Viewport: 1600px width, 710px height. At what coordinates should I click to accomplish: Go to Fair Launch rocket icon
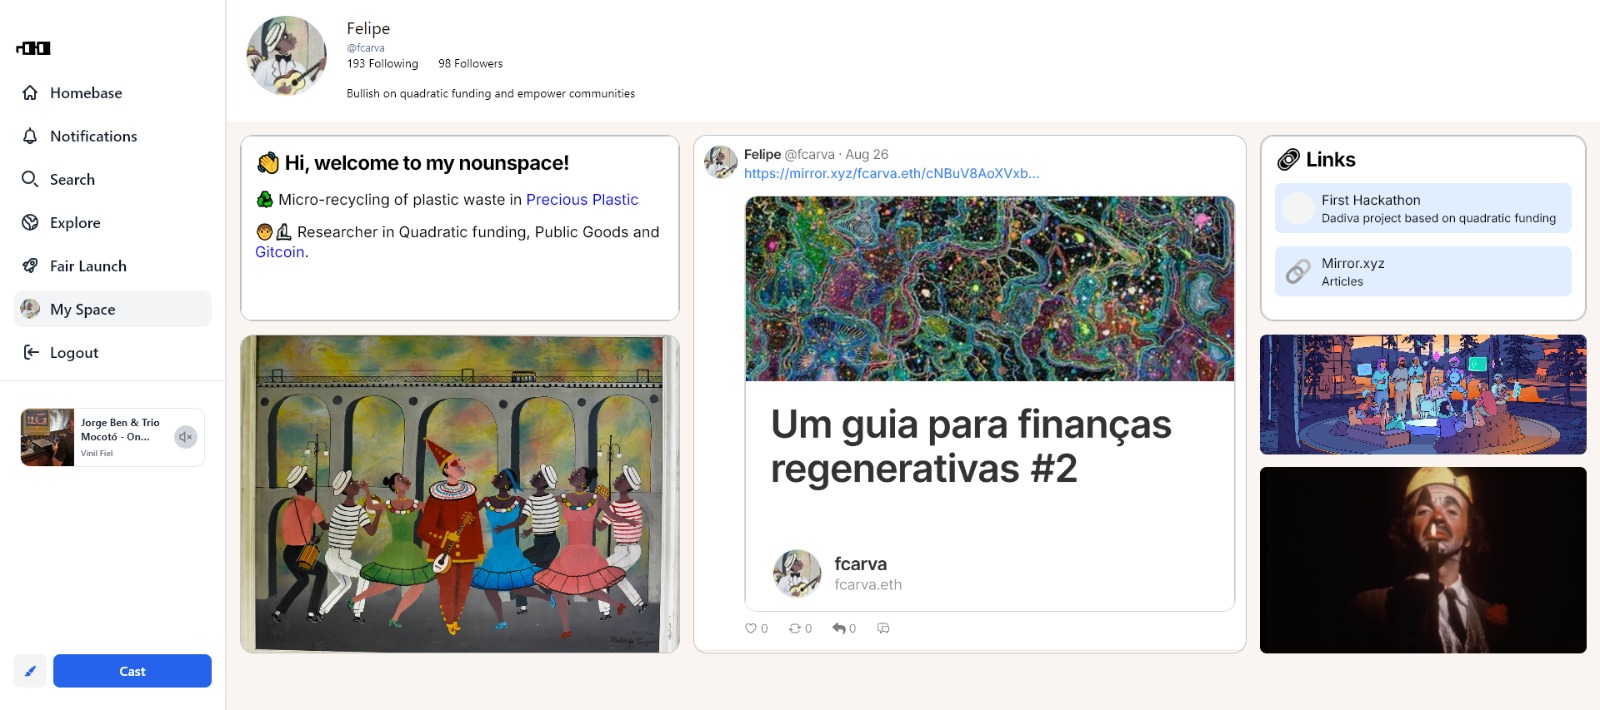click(x=30, y=266)
